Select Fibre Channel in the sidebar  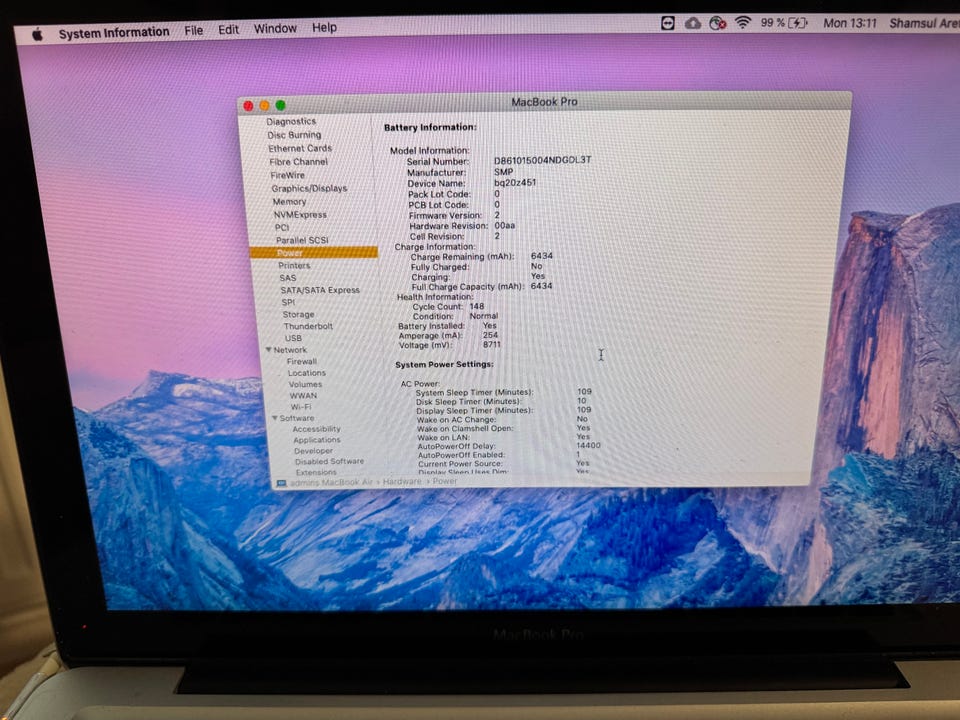[x=298, y=162]
